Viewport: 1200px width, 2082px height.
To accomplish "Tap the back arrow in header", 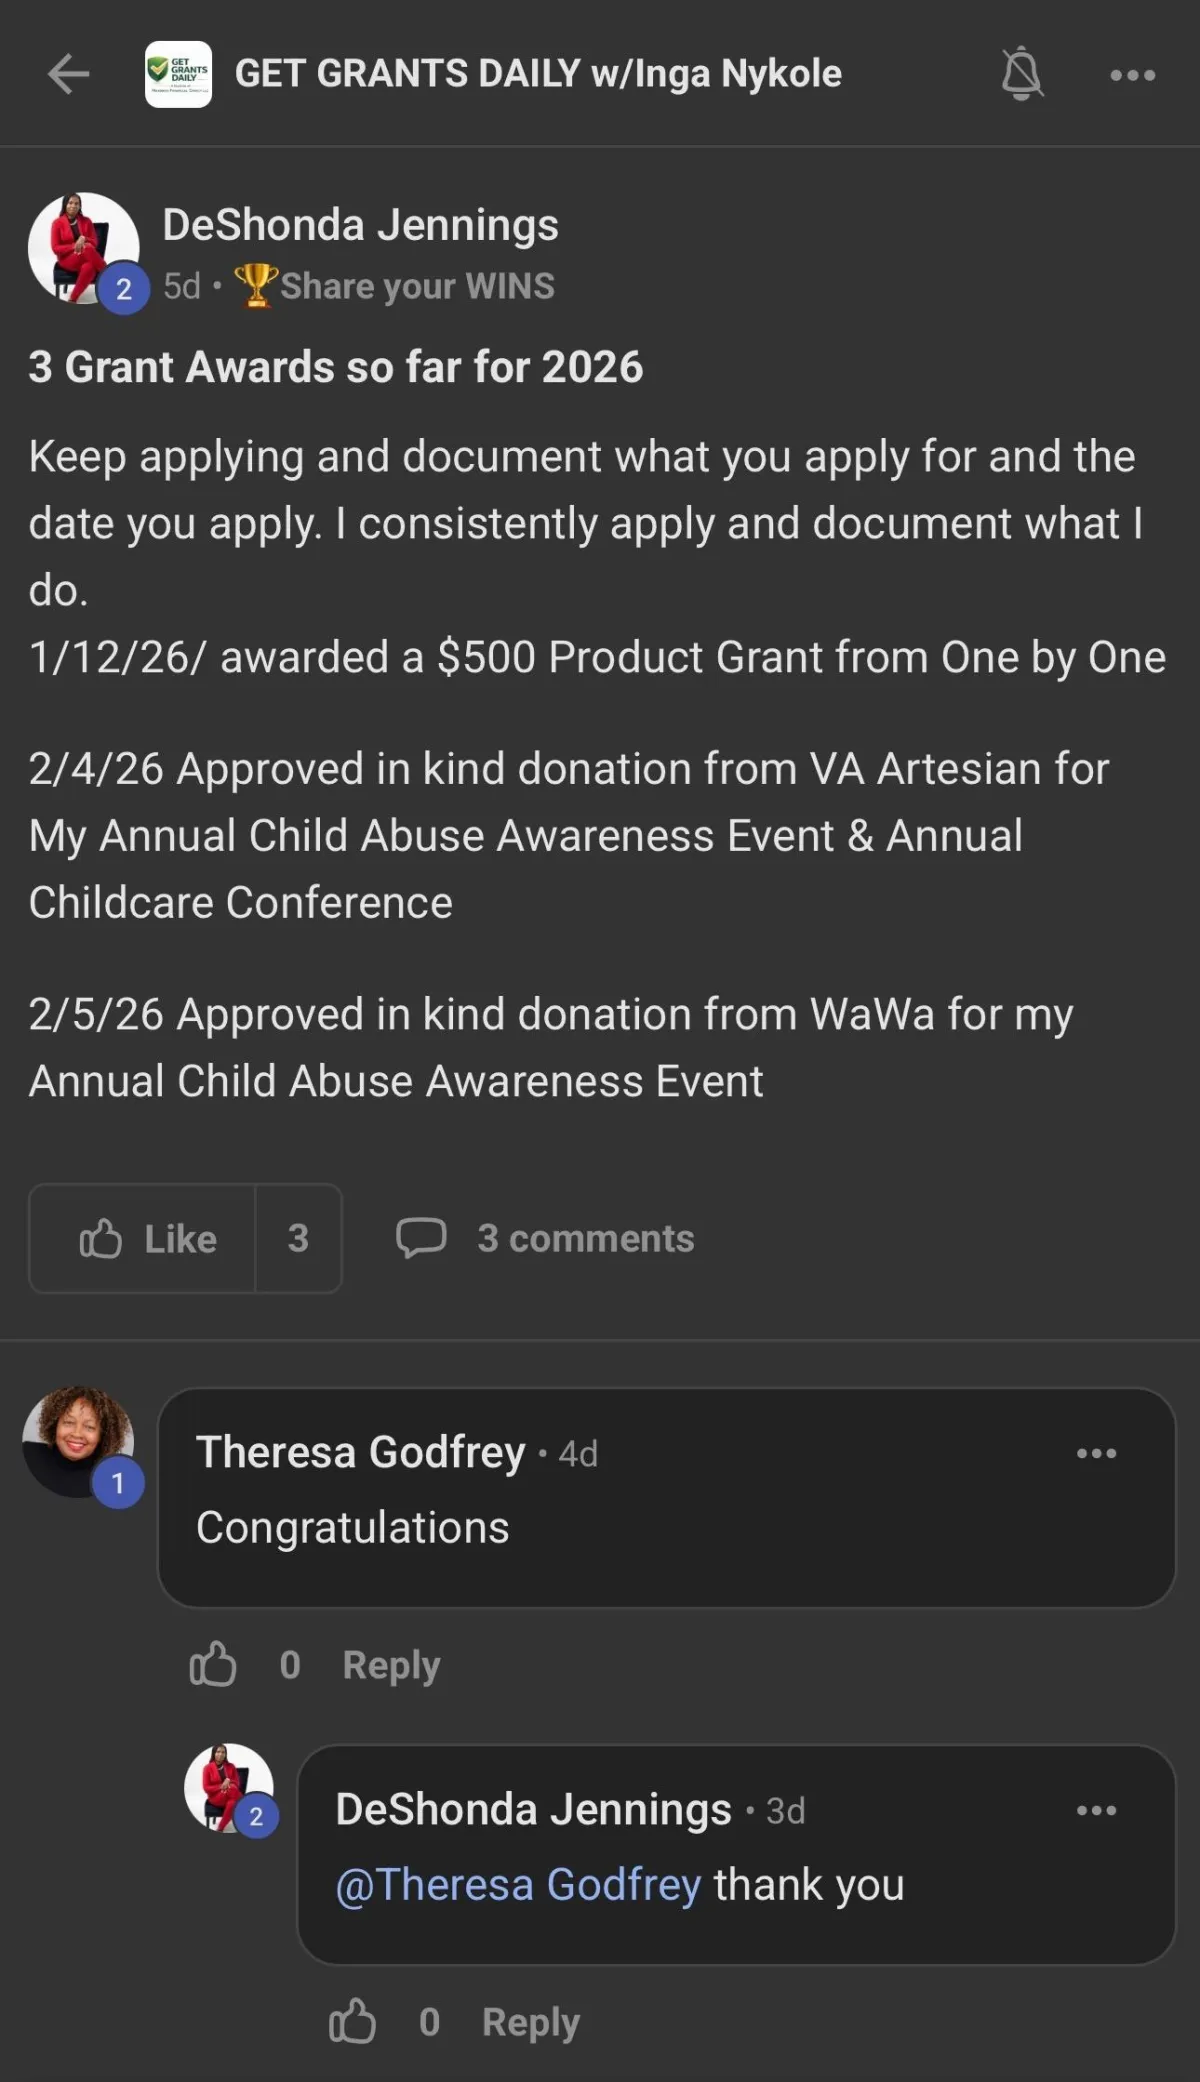I will pos(68,74).
